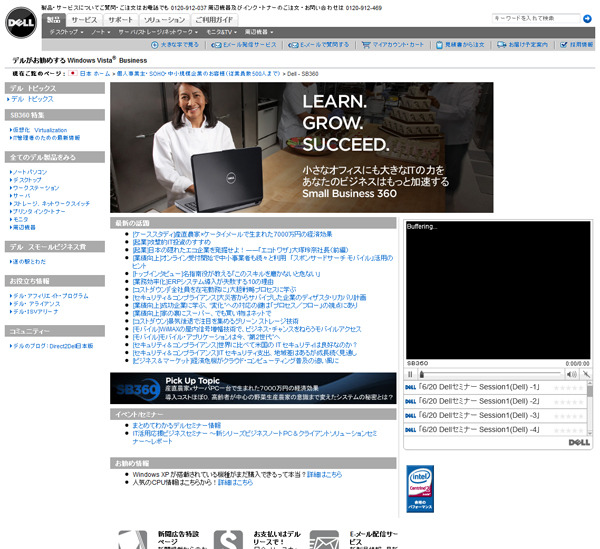Open the 仮想化 Virtualization link
Screen dimensions: 600x549
pyautogui.click(x=40, y=130)
